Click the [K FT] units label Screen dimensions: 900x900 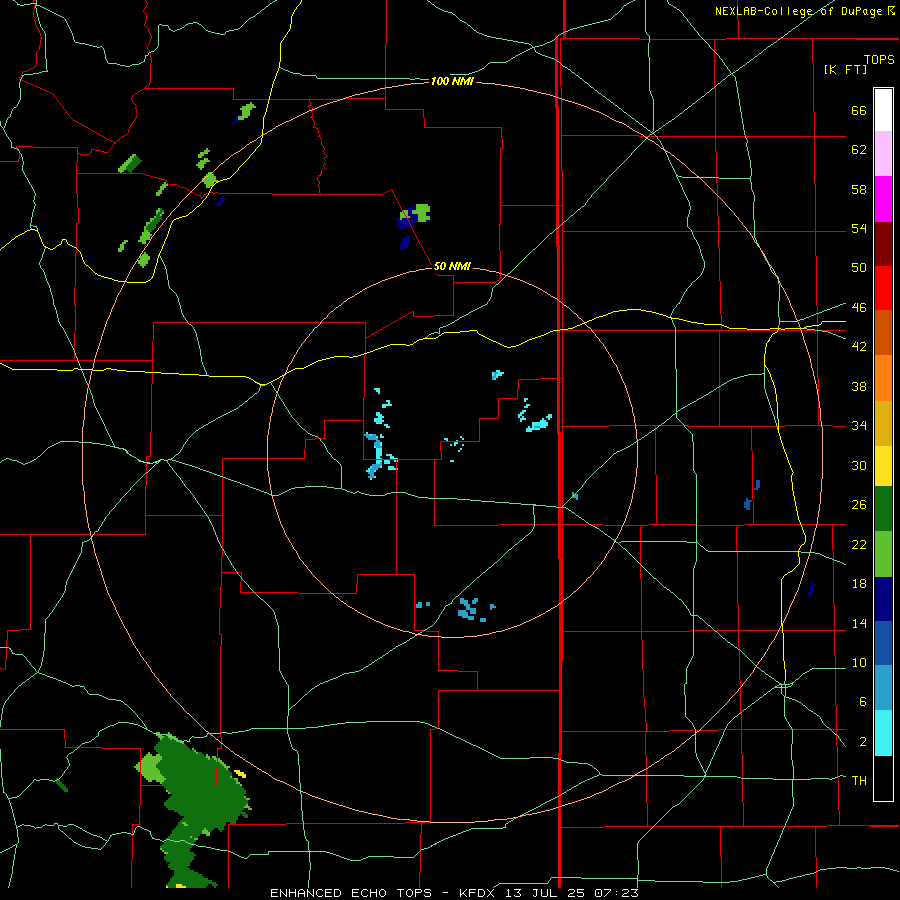pos(845,69)
